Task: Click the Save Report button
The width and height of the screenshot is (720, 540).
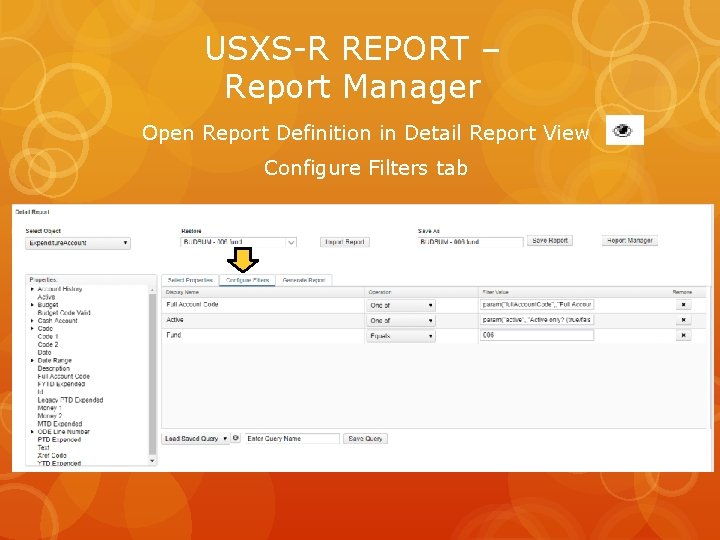Action: [550, 241]
